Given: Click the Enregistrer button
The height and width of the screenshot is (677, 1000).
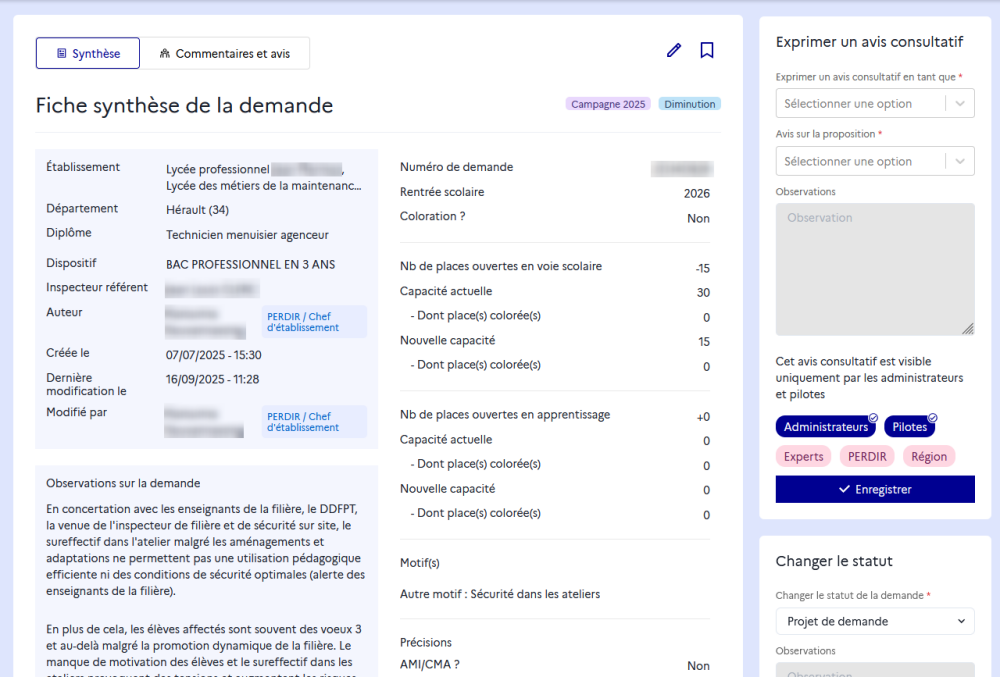Looking at the screenshot, I should tap(875, 489).
